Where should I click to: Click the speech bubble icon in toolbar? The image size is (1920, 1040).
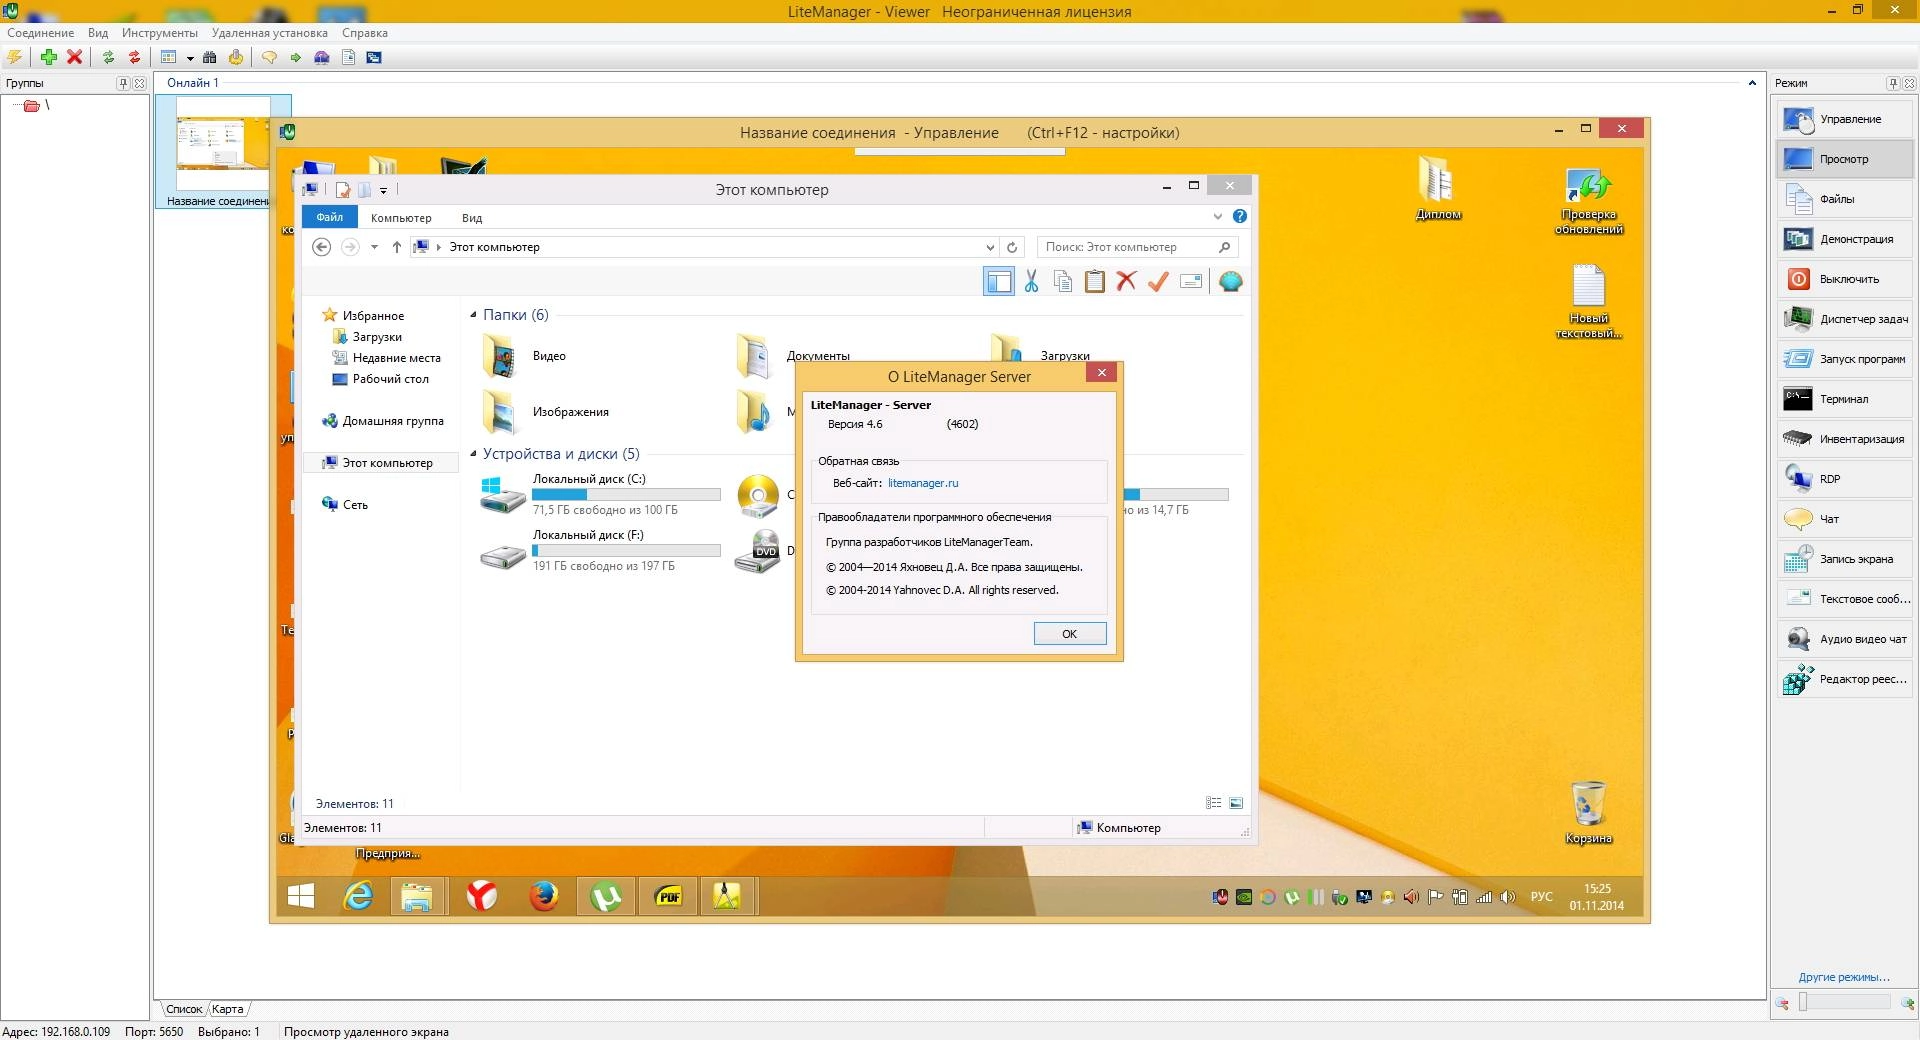269,57
